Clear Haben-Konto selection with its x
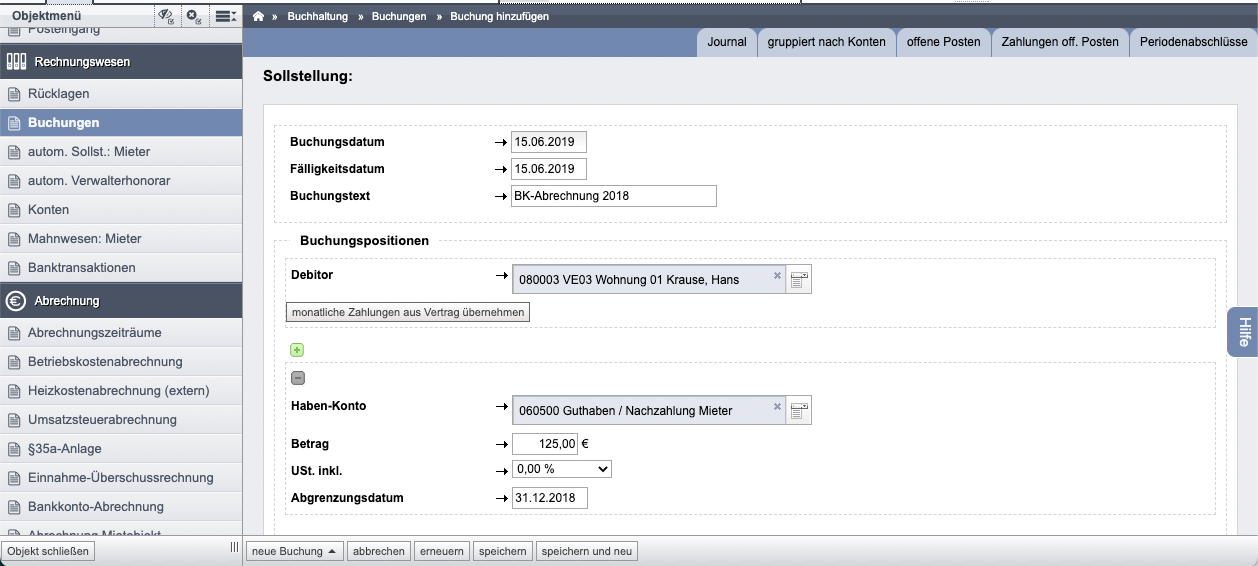The image size is (1258, 566). coord(777,406)
